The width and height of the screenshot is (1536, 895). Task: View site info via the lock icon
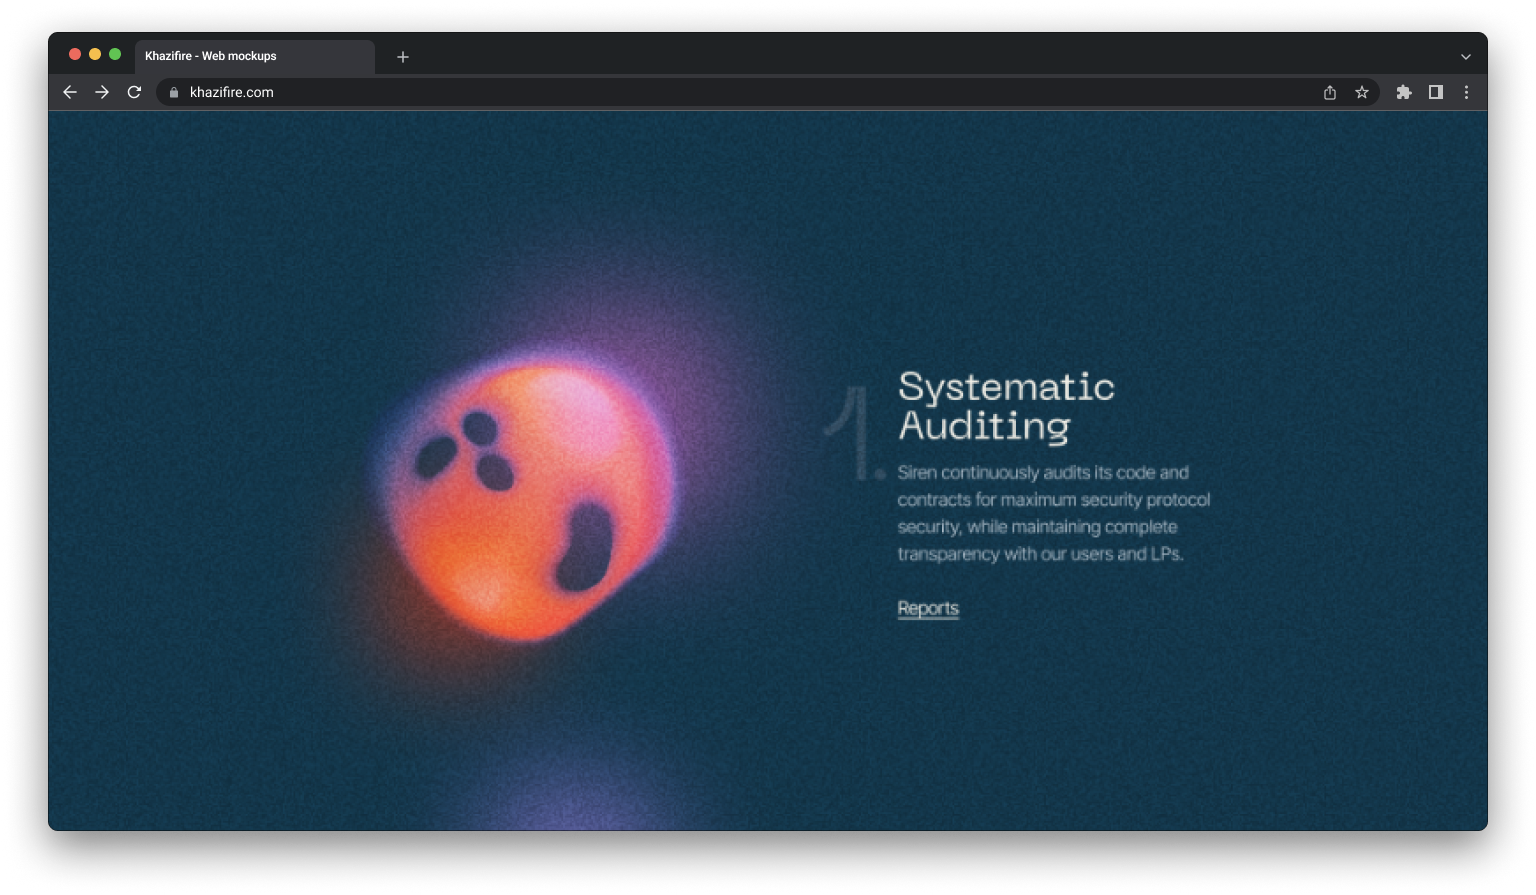pos(174,92)
